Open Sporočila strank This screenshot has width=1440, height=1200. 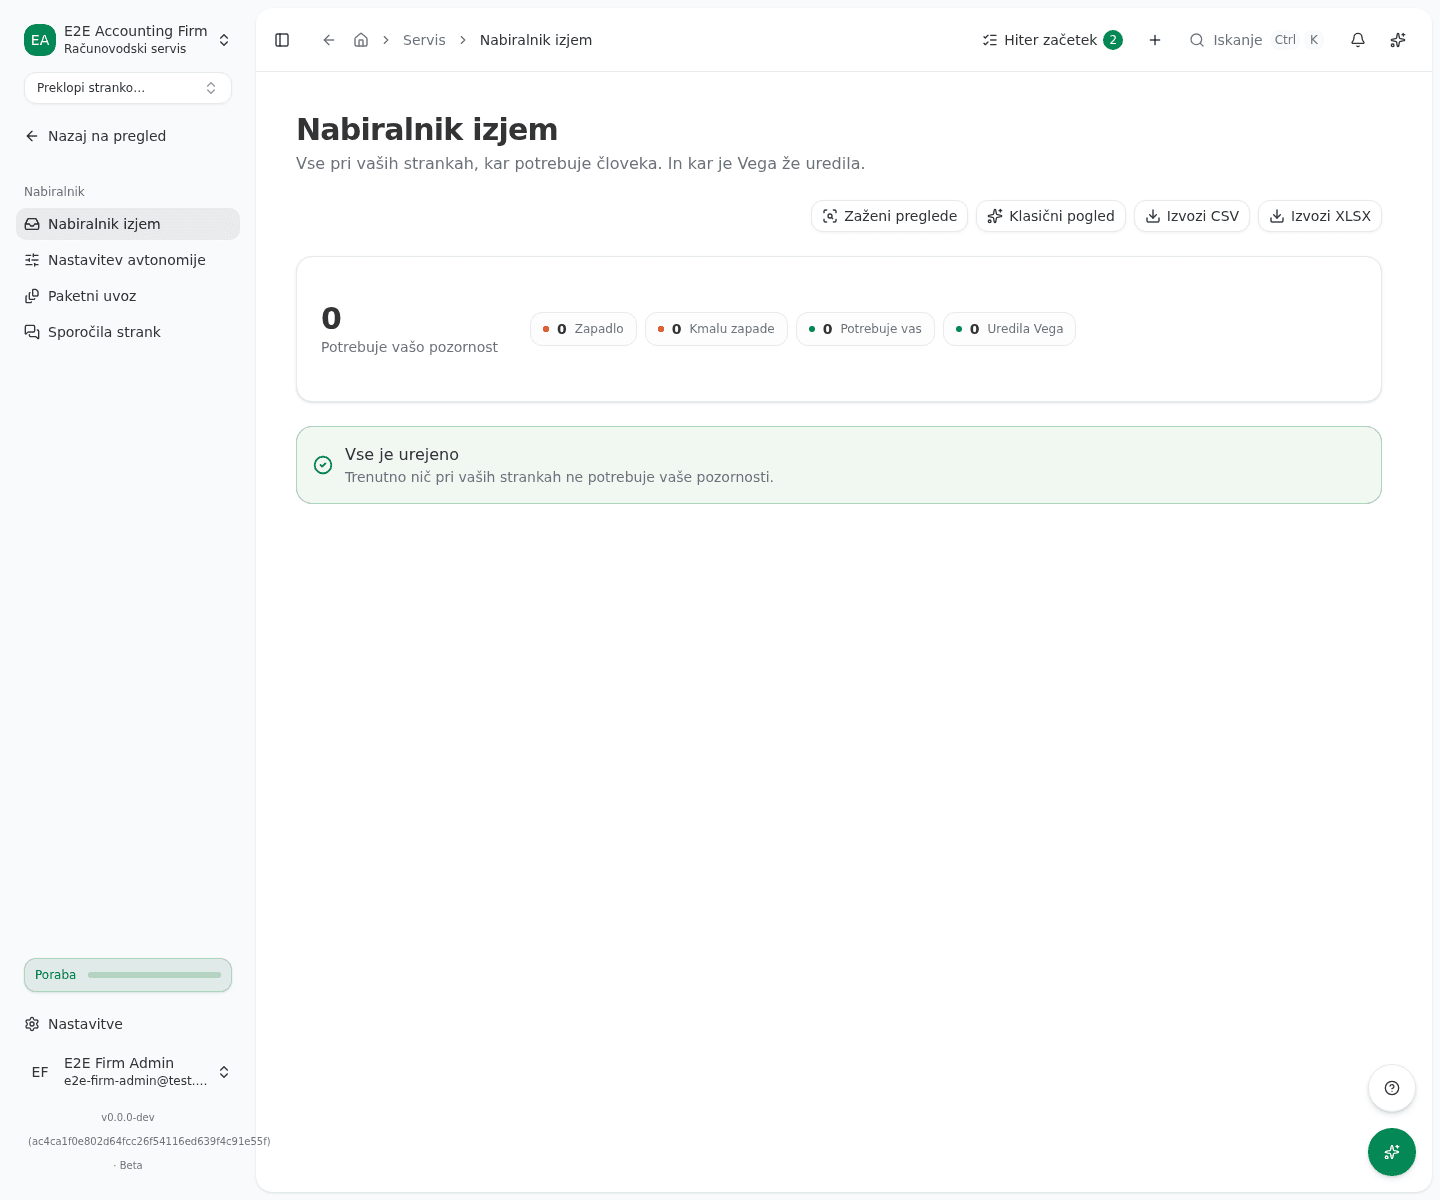coord(128,332)
